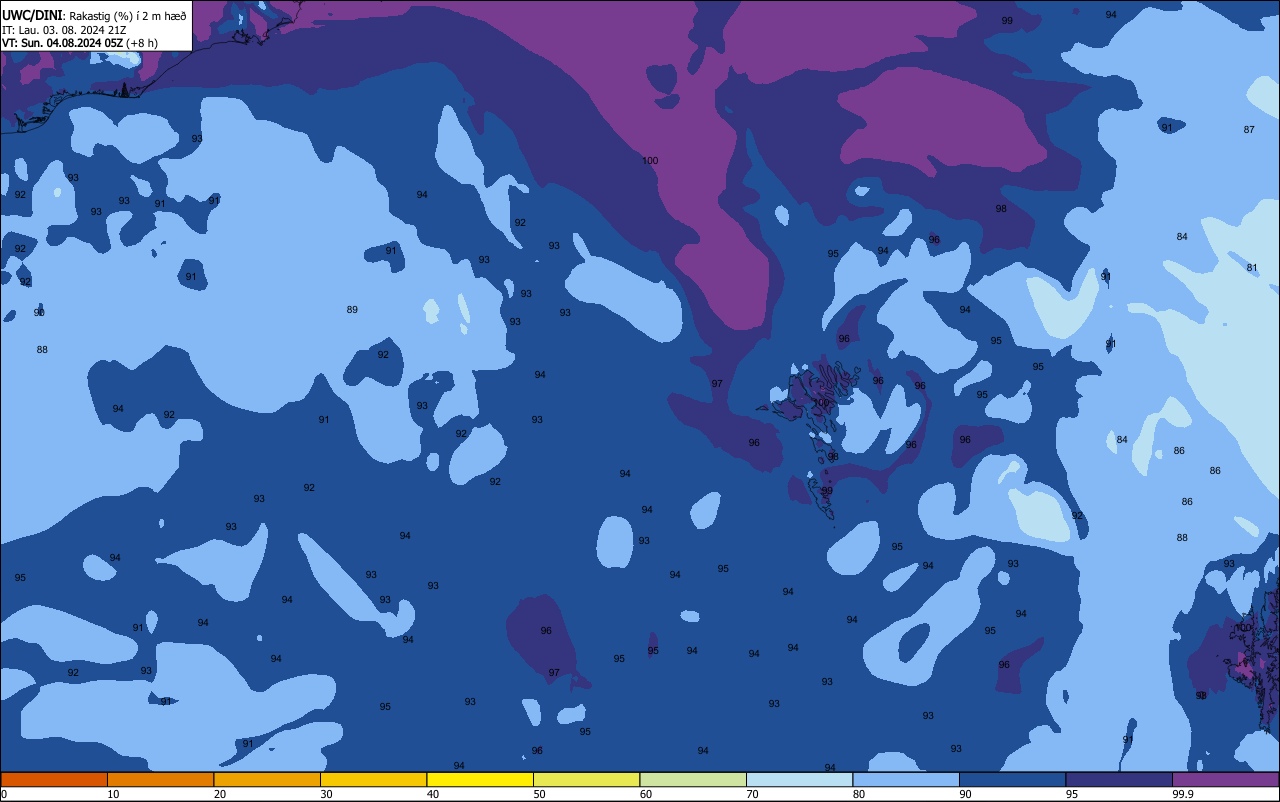Select the '81' humidity value on the map
This screenshot has width=1280, height=802.
pos(1252,268)
